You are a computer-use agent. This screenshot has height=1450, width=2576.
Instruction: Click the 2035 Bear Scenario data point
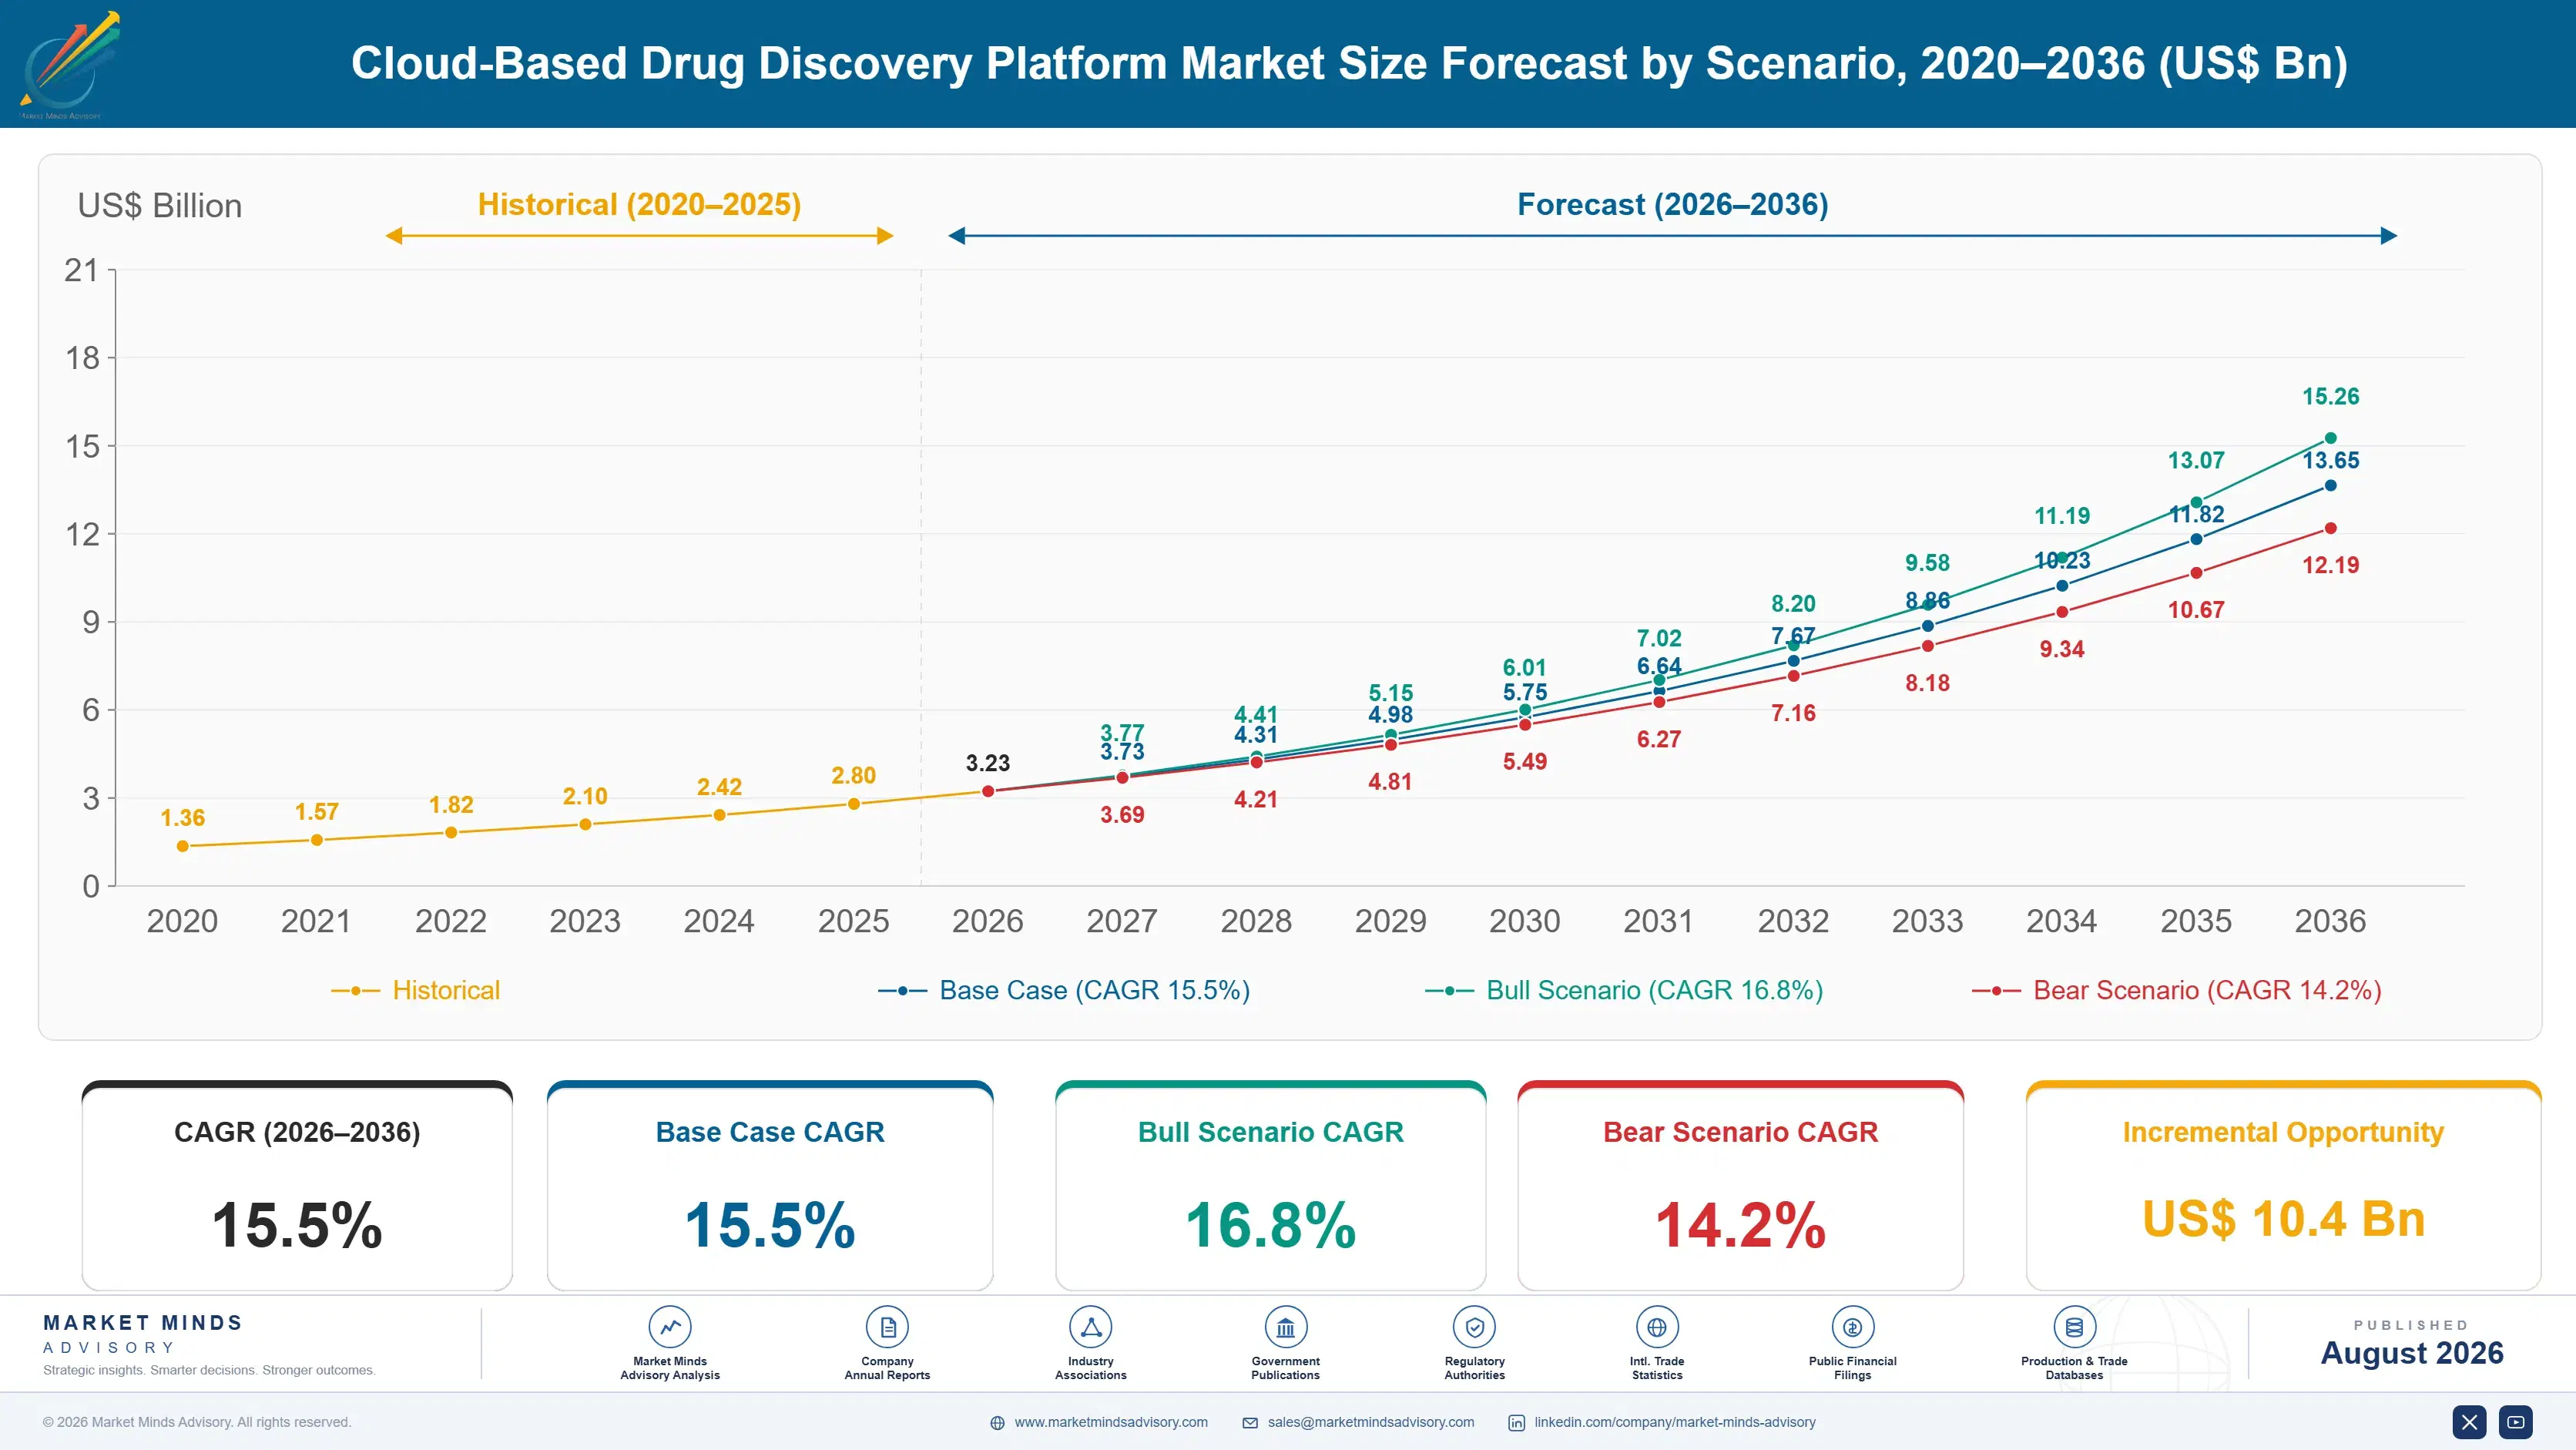2196,573
